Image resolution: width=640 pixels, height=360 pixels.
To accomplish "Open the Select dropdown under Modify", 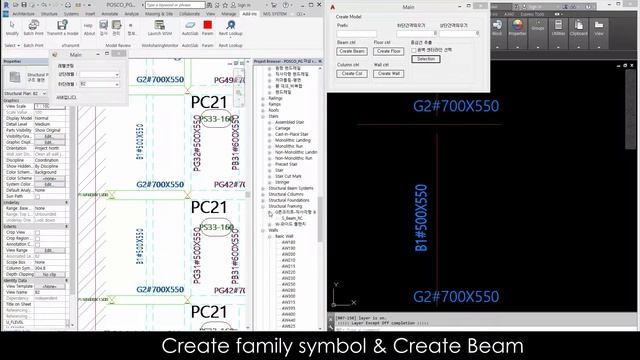I will (12, 45).
